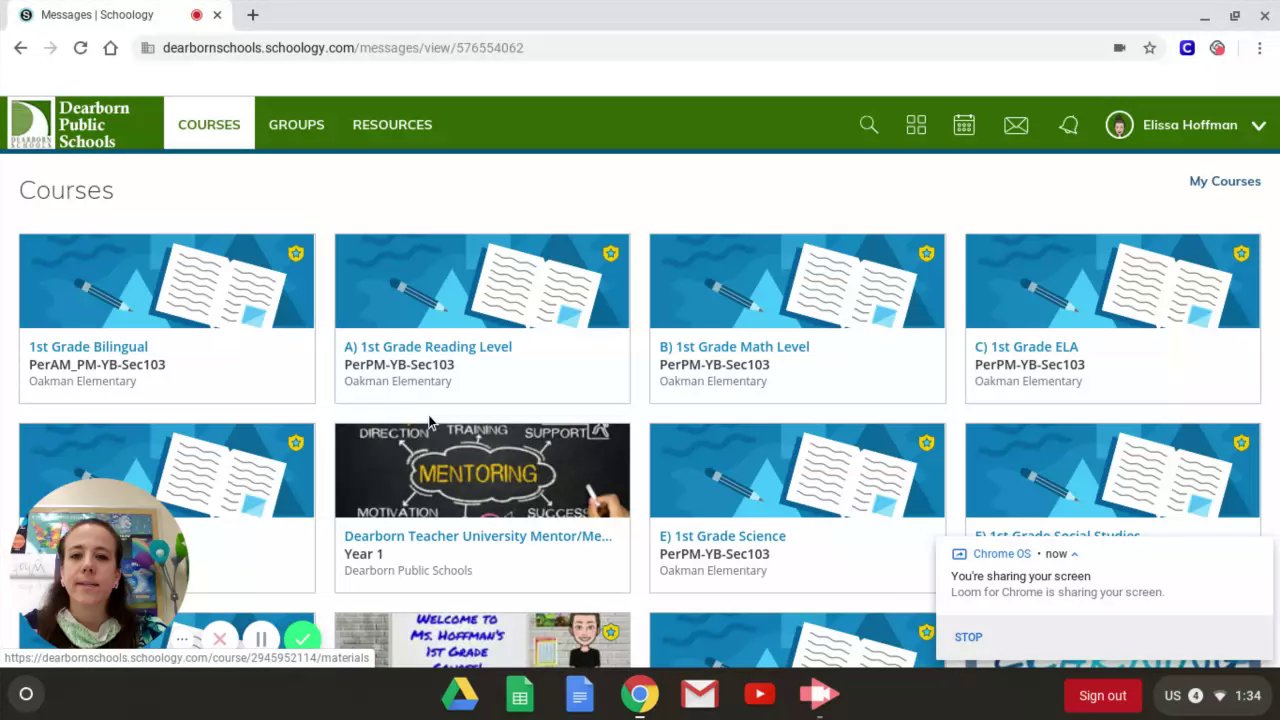Launch Google Drive from the shelf

pos(460,695)
